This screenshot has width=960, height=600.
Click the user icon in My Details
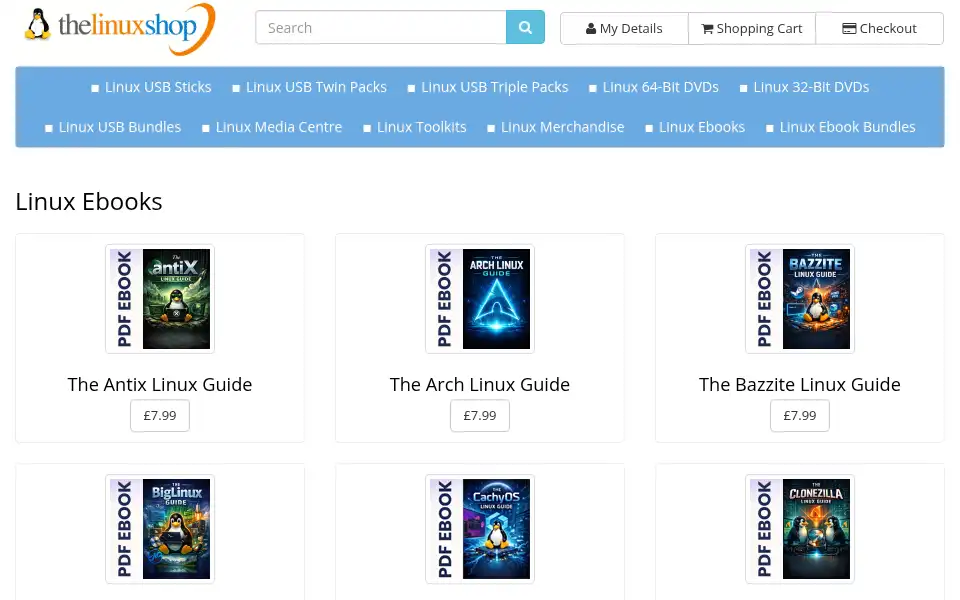(590, 29)
